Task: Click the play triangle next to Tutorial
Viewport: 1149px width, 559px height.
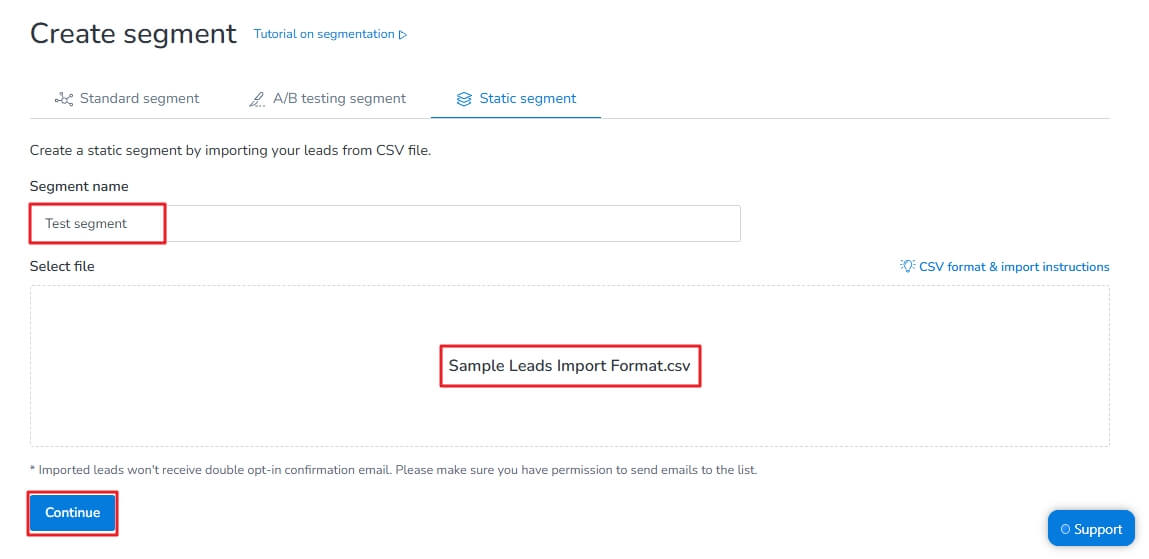Action: click(x=403, y=34)
